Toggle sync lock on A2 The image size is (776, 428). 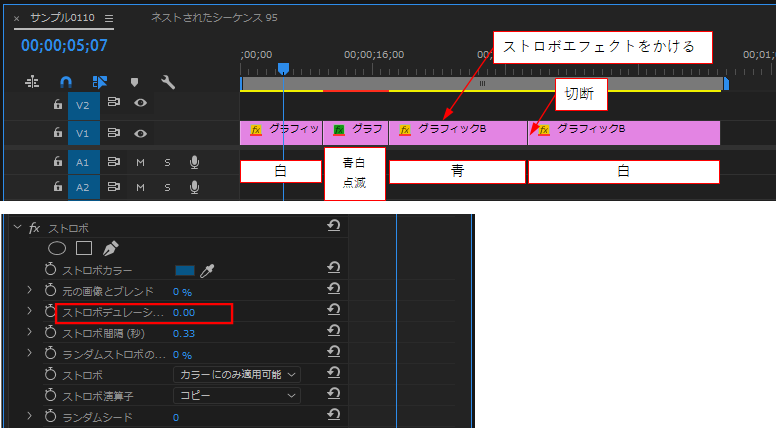click(x=114, y=187)
